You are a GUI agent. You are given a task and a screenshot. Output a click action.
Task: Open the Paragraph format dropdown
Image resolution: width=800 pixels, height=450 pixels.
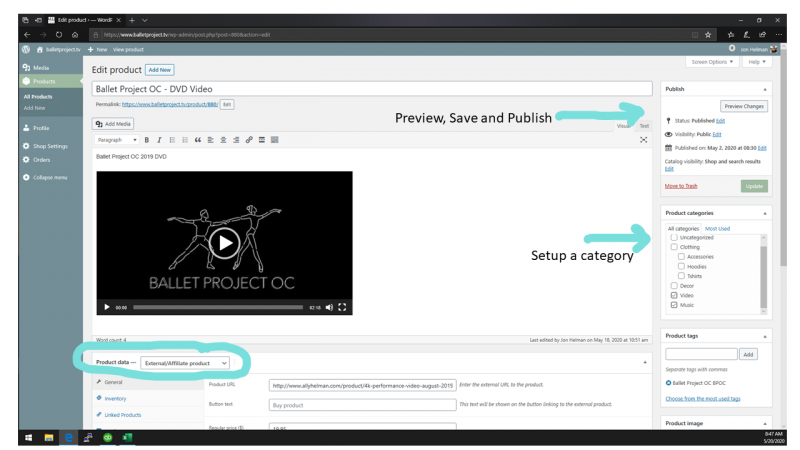coord(117,140)
